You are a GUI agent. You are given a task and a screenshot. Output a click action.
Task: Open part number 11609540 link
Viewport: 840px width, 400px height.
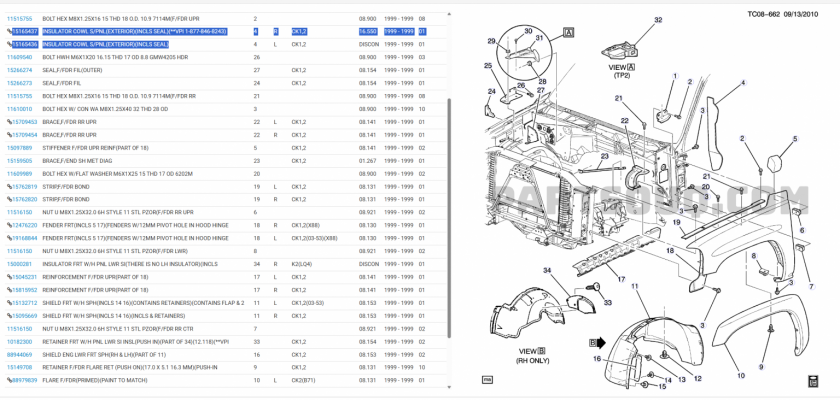point(19,57)
